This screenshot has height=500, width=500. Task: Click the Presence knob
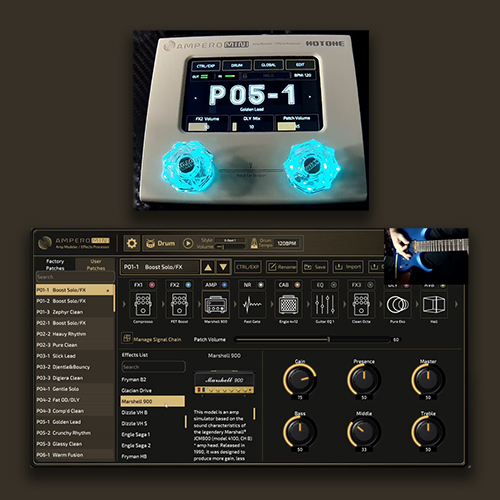click(x=364, y=380)
